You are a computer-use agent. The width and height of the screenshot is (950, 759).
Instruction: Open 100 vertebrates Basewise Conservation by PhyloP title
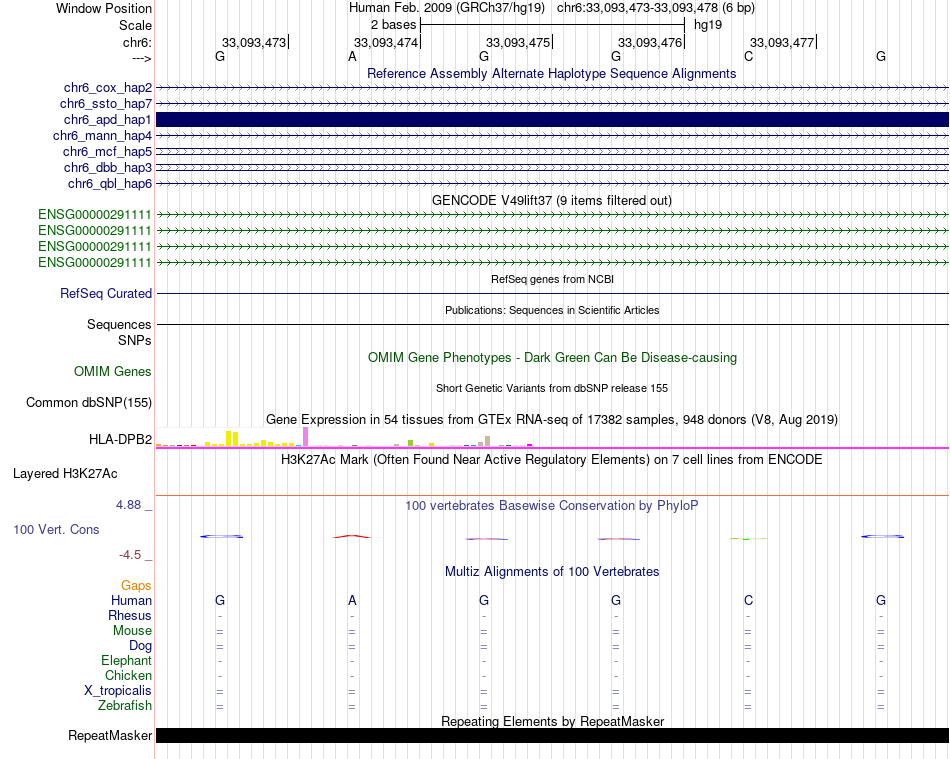pyautogui.click(x=551, y=505)
